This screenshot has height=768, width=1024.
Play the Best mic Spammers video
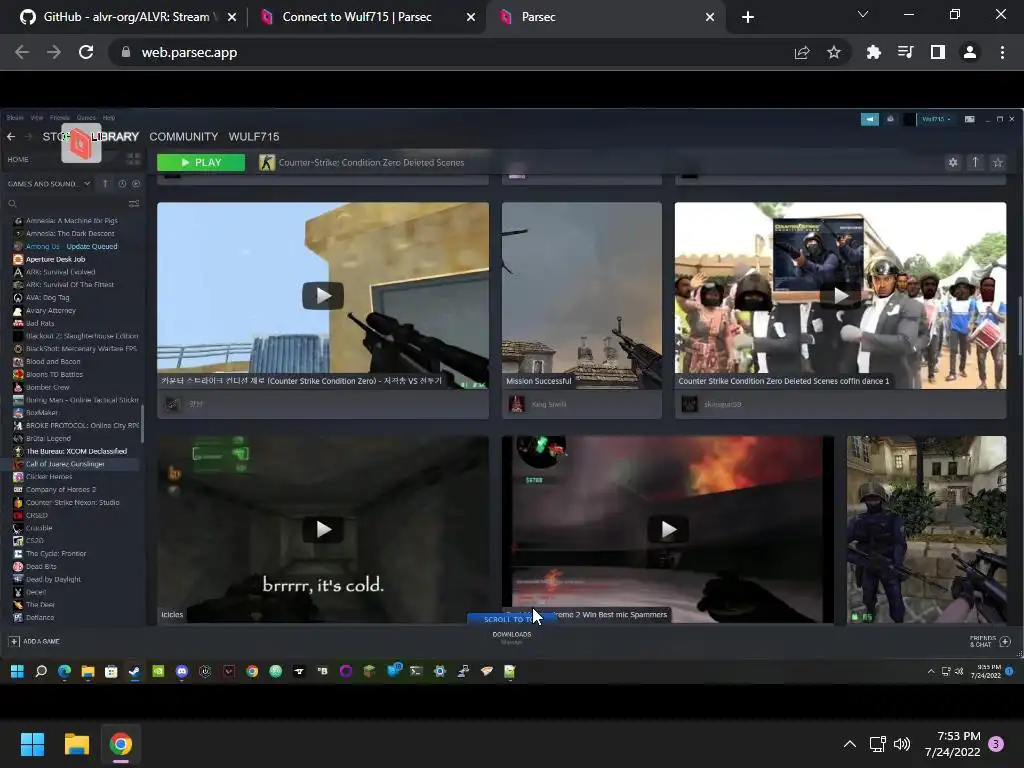[x=667, y=529]
